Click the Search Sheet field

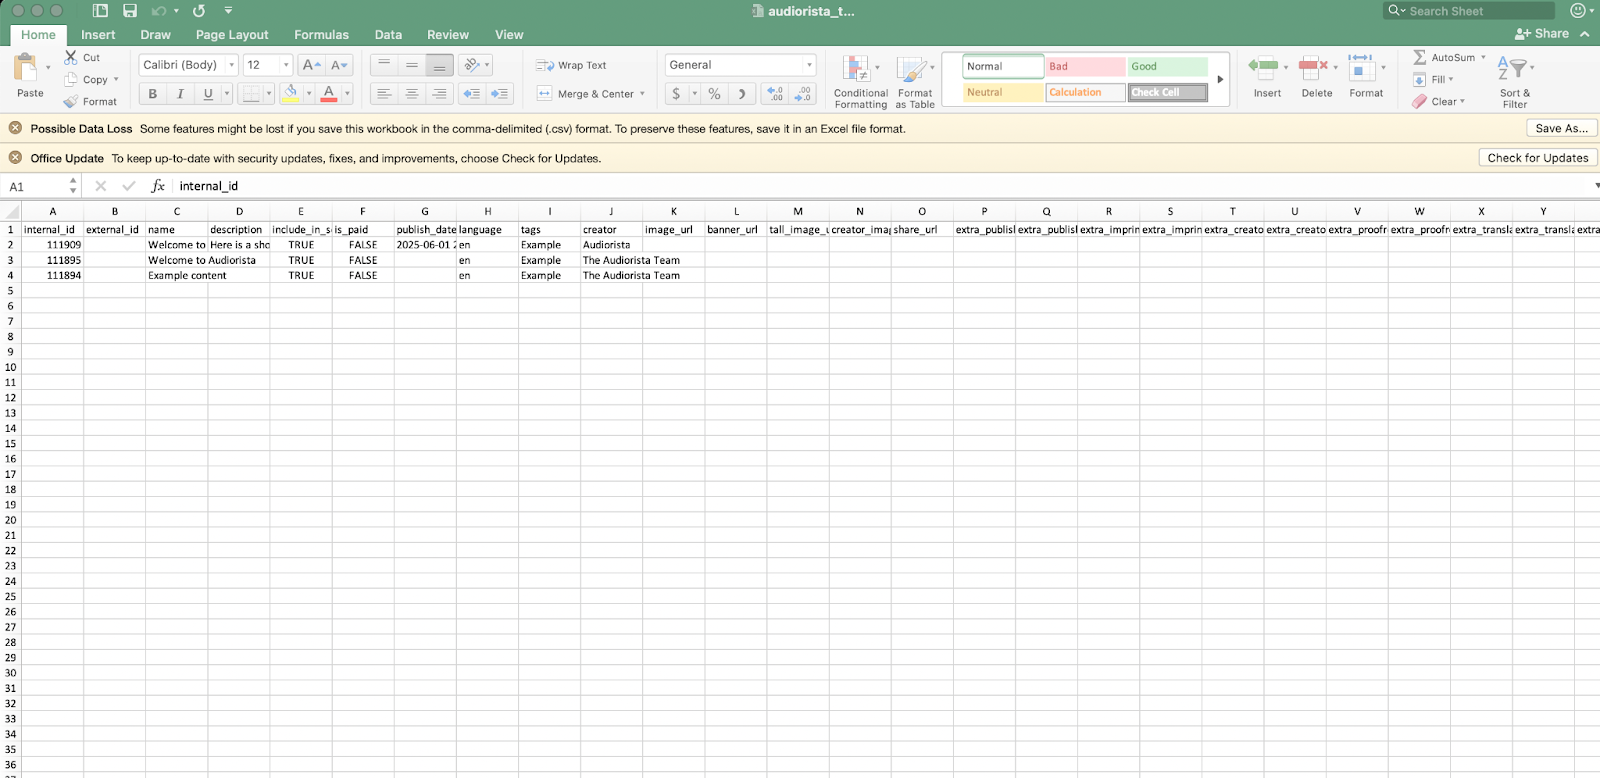1469,11
